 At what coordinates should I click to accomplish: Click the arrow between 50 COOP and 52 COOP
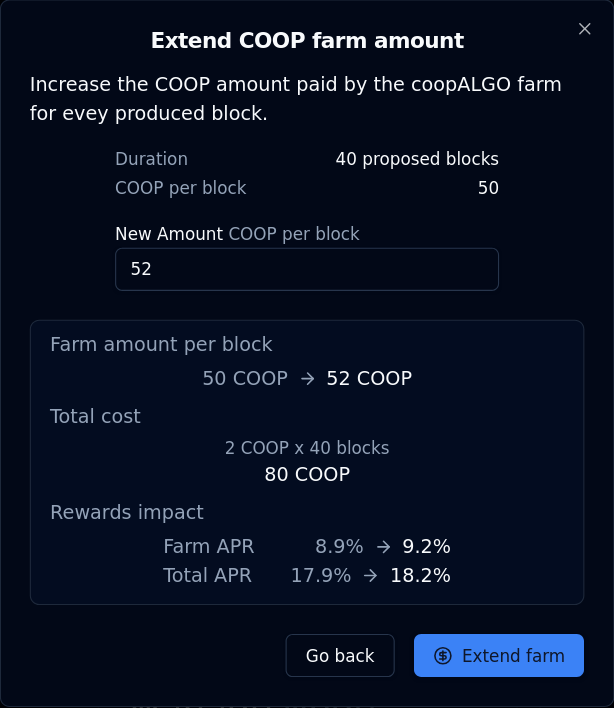[x=307, y=379]
